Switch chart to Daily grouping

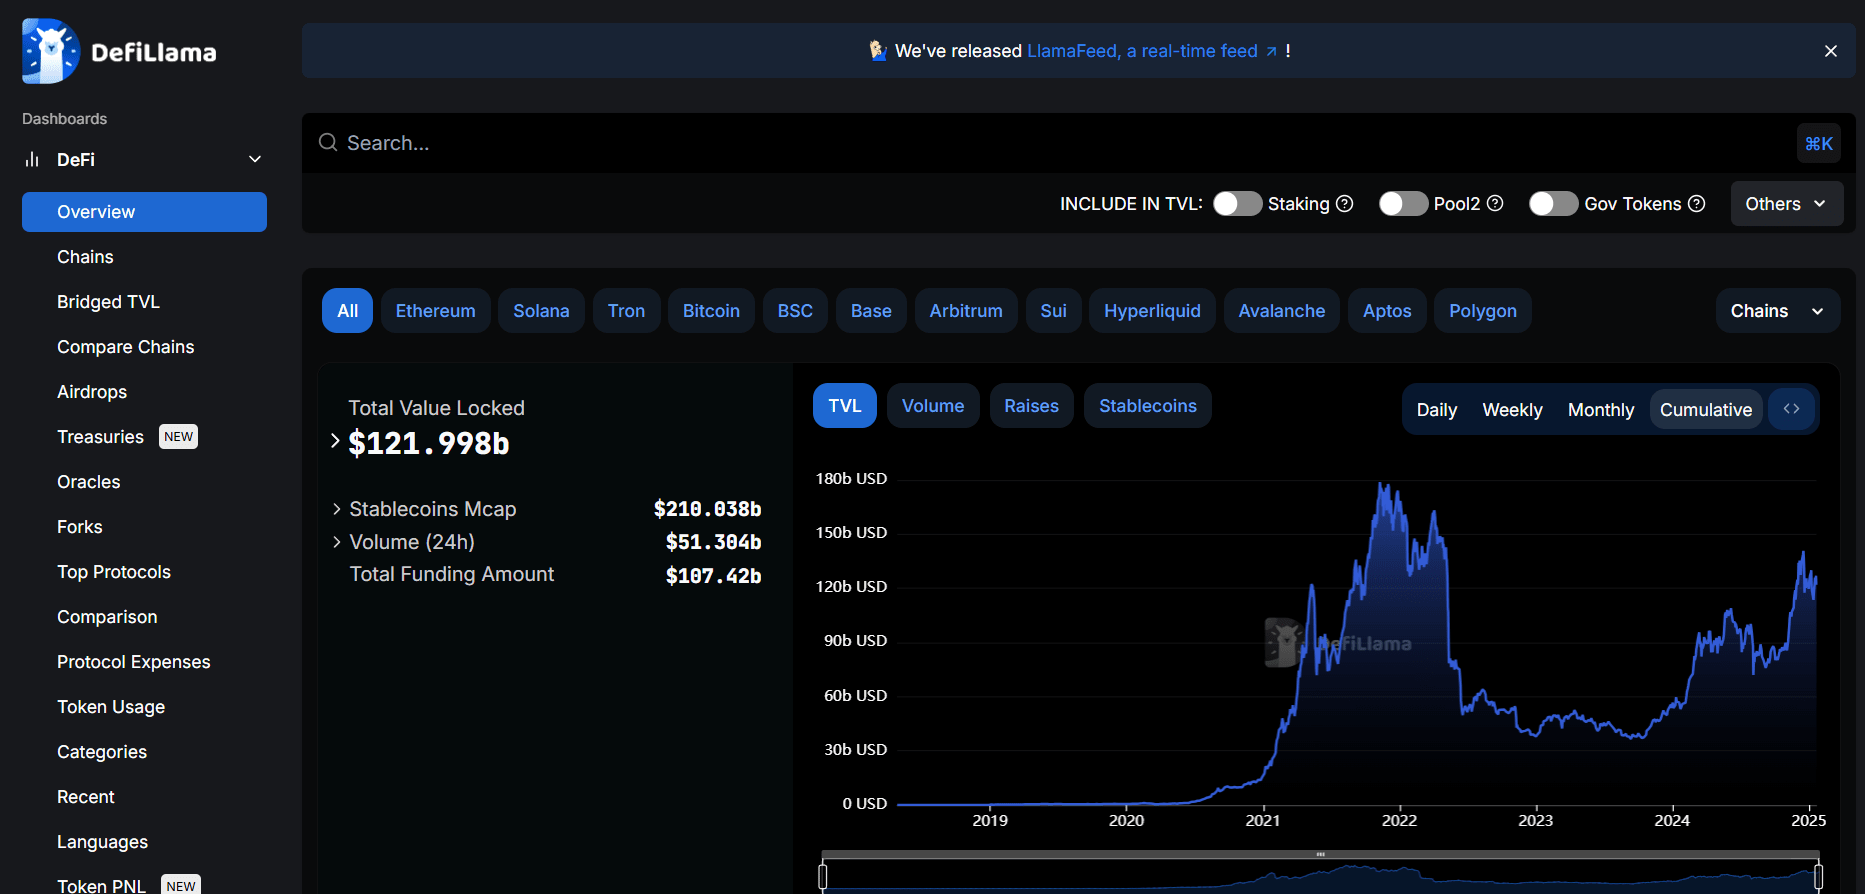point(1437,410)
